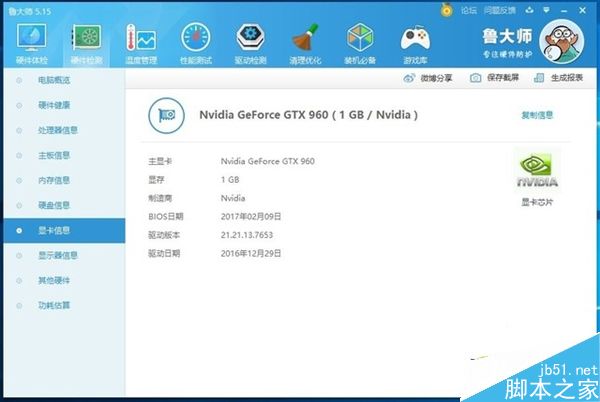600x402 pixels.
Task: Click the driver version 21.21.13.7653
Action: point(247,235)
